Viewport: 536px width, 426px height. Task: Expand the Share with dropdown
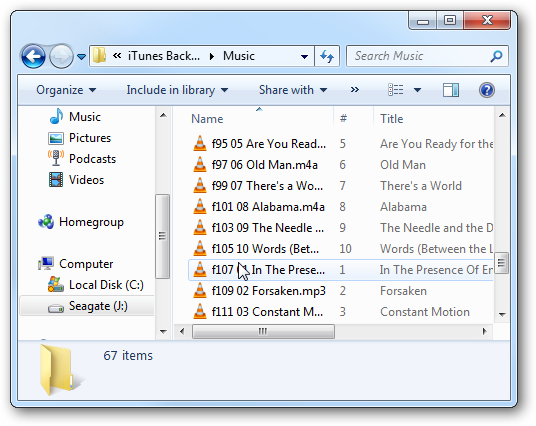(293, 90)
